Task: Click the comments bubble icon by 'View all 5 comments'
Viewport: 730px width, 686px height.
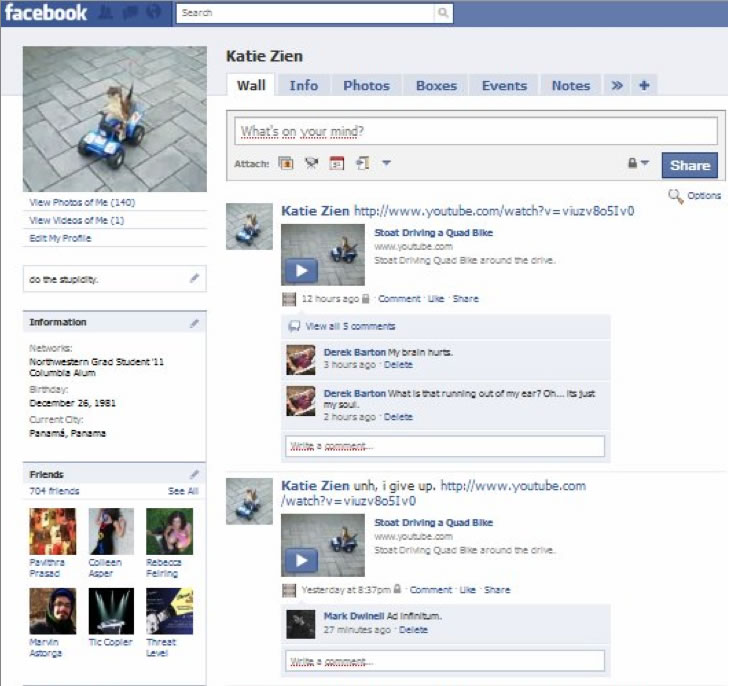Action: coord(294,326)
